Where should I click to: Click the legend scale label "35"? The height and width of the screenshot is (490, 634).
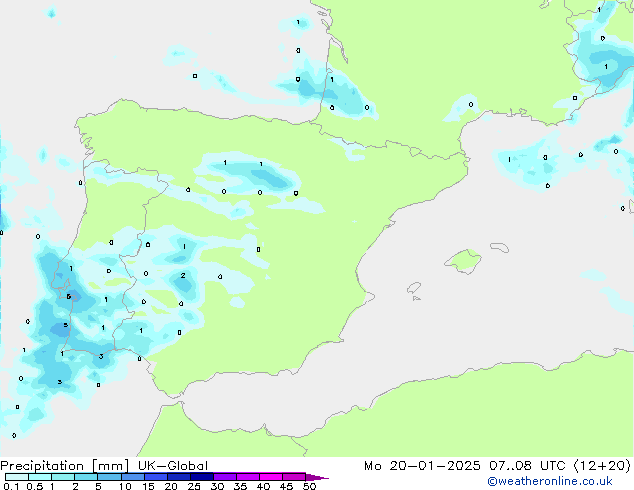pyautogui.click(x=240, y=486)
